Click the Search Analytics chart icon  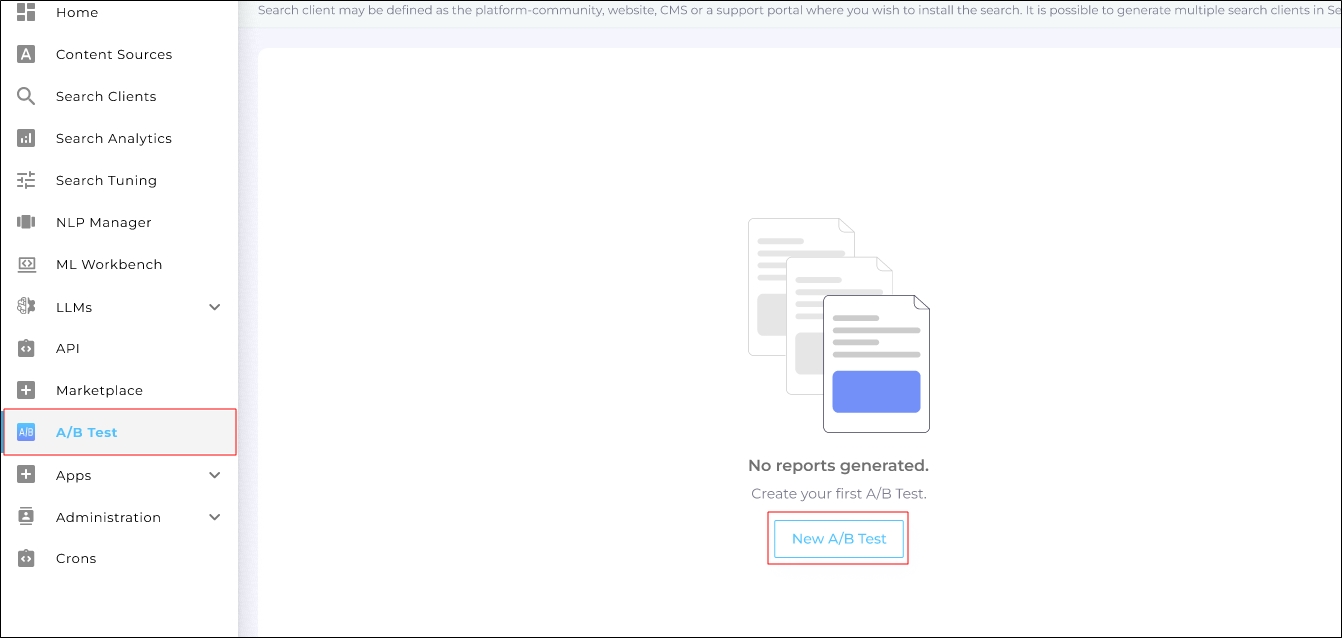[x=26, y=138]
